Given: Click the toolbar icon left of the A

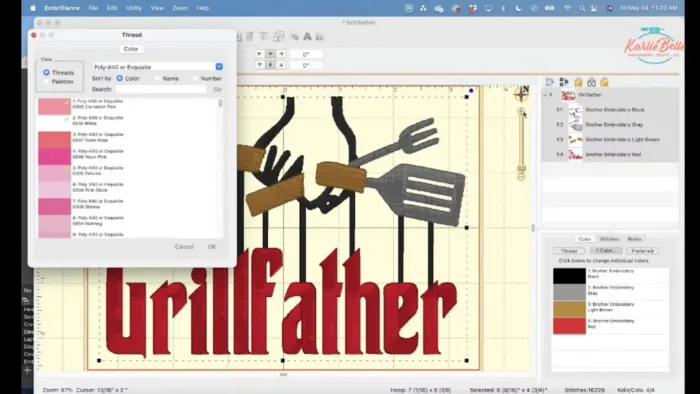Looking at the screenshot, I should 295,37.
